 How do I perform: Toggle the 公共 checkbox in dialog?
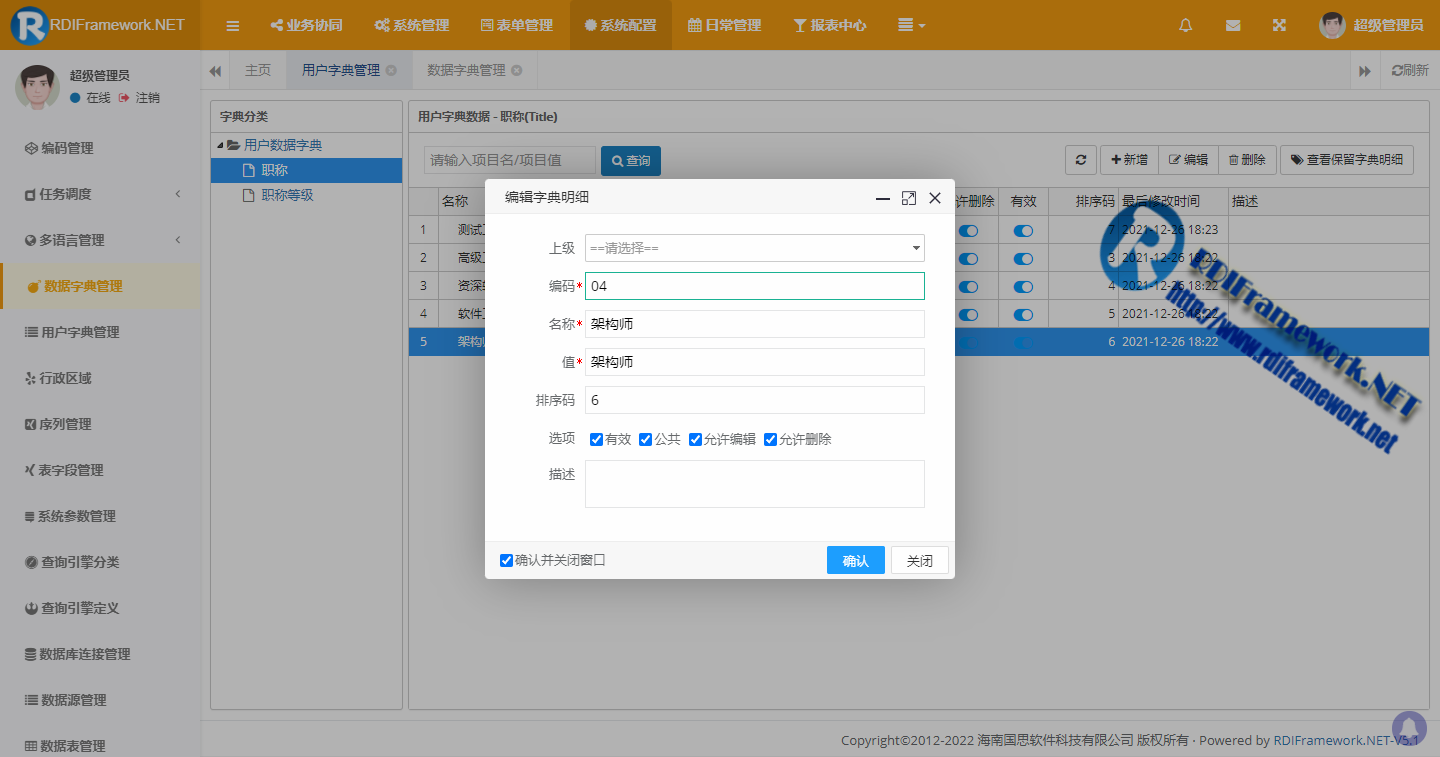pyautogui.click(x=645, y=439)
